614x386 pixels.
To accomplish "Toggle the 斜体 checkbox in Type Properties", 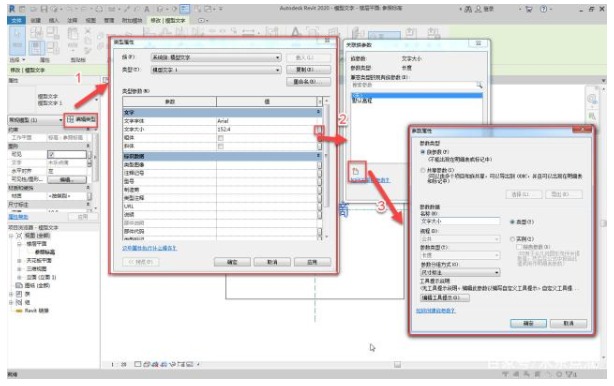I will pyautogui.click(x=220, y=146).
